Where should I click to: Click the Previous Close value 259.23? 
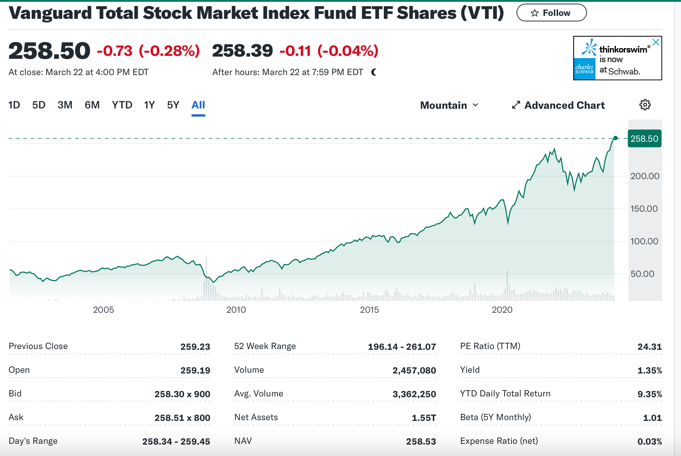pyautogui.click(x=195, y=347)
